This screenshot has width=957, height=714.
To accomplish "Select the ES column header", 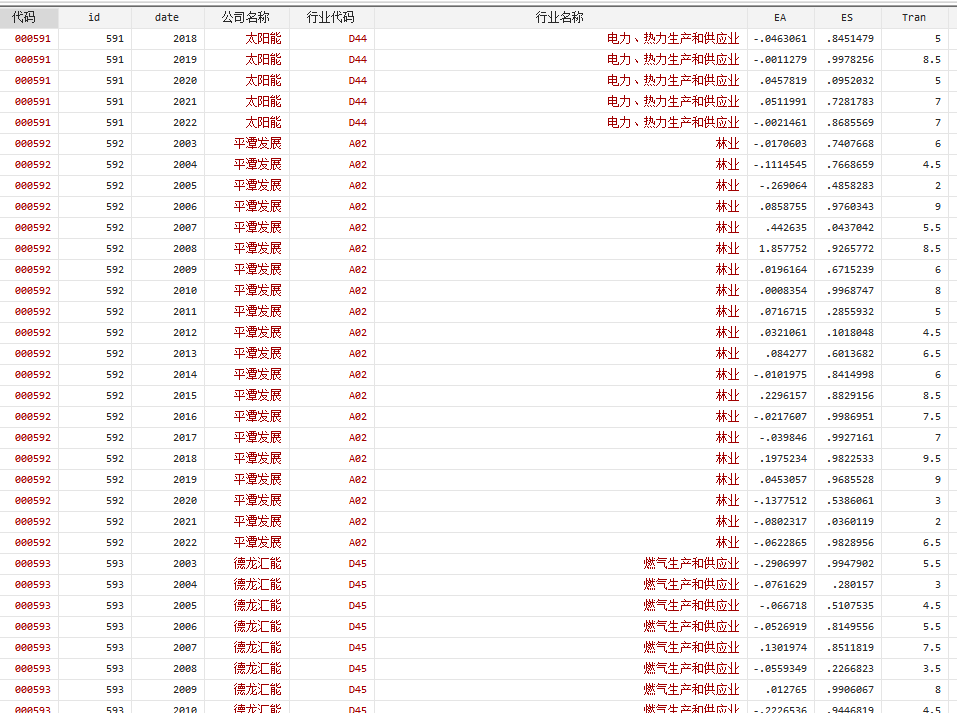I will pyautogui.click(x=847, y=17).
